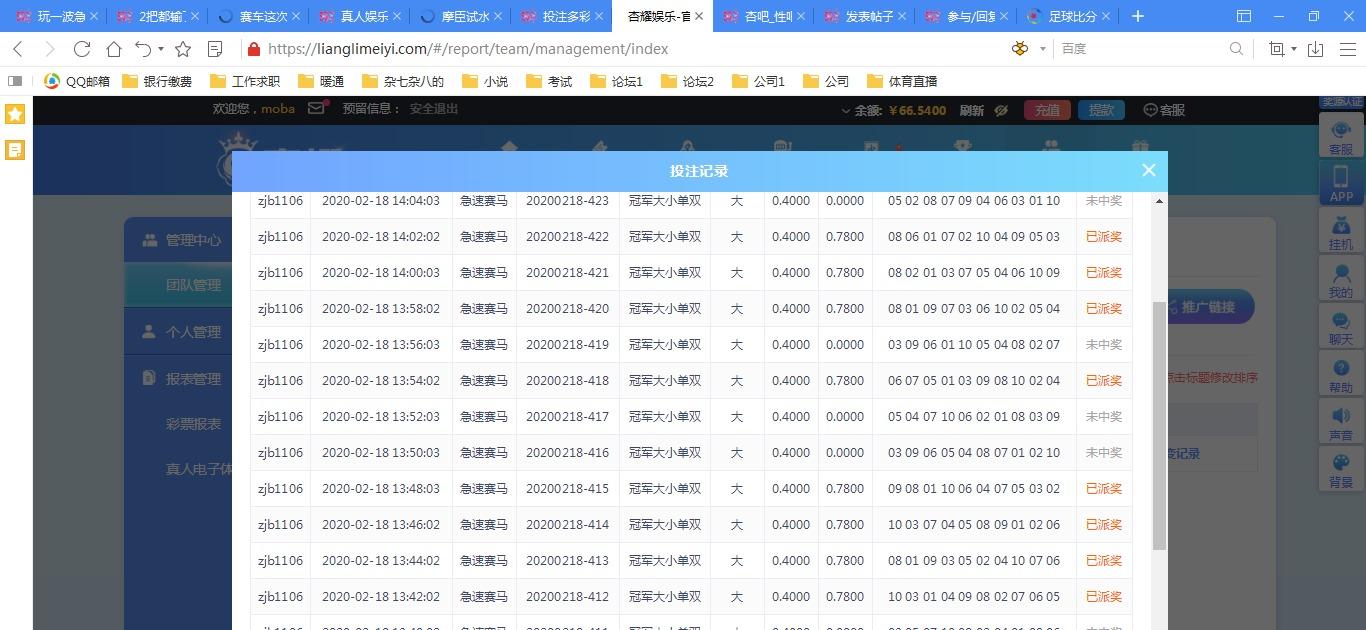Click 刷新 to refresh balance

click(971, 110)
